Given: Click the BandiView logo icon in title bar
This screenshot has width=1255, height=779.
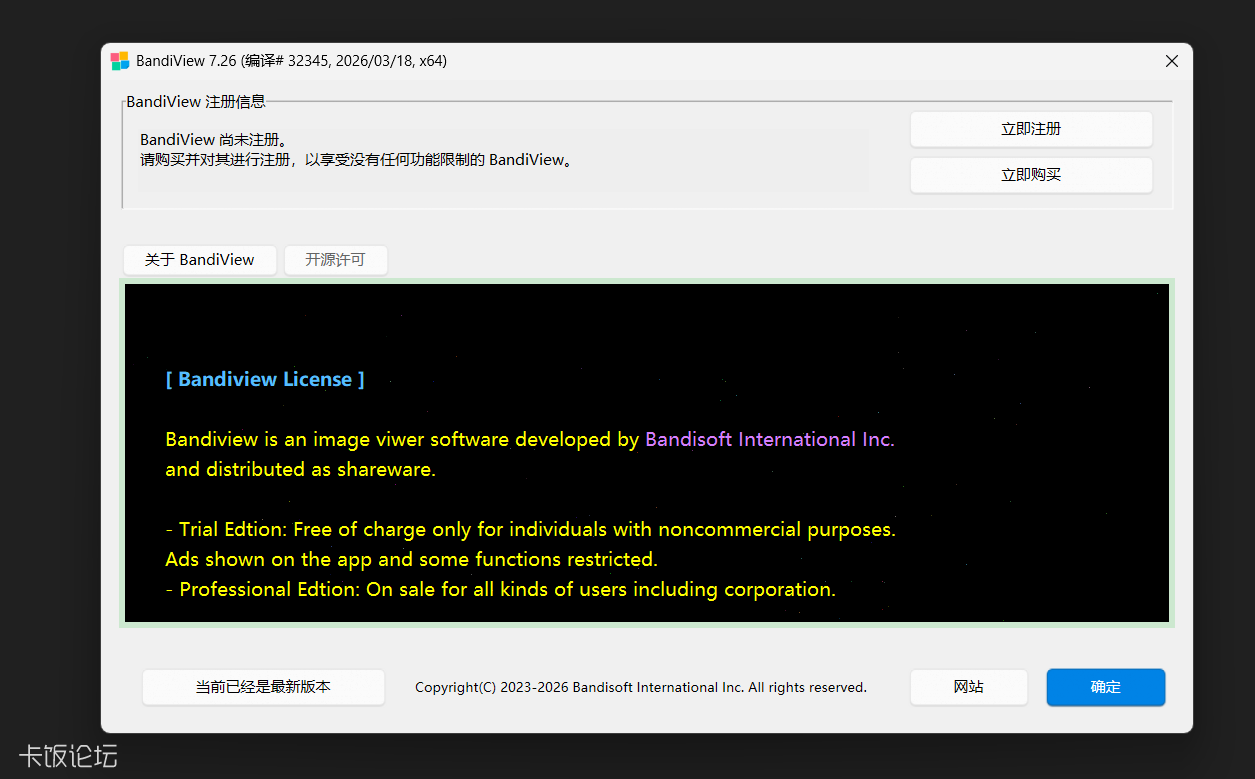Looking at the screenshot, I should pyautogui.click(x=120, y=61).
